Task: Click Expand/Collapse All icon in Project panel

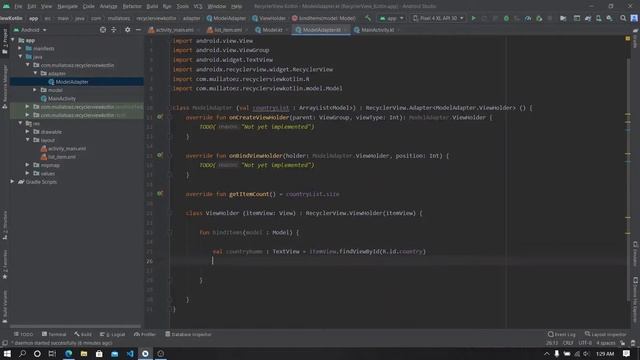Action: (x=114, y=30)
